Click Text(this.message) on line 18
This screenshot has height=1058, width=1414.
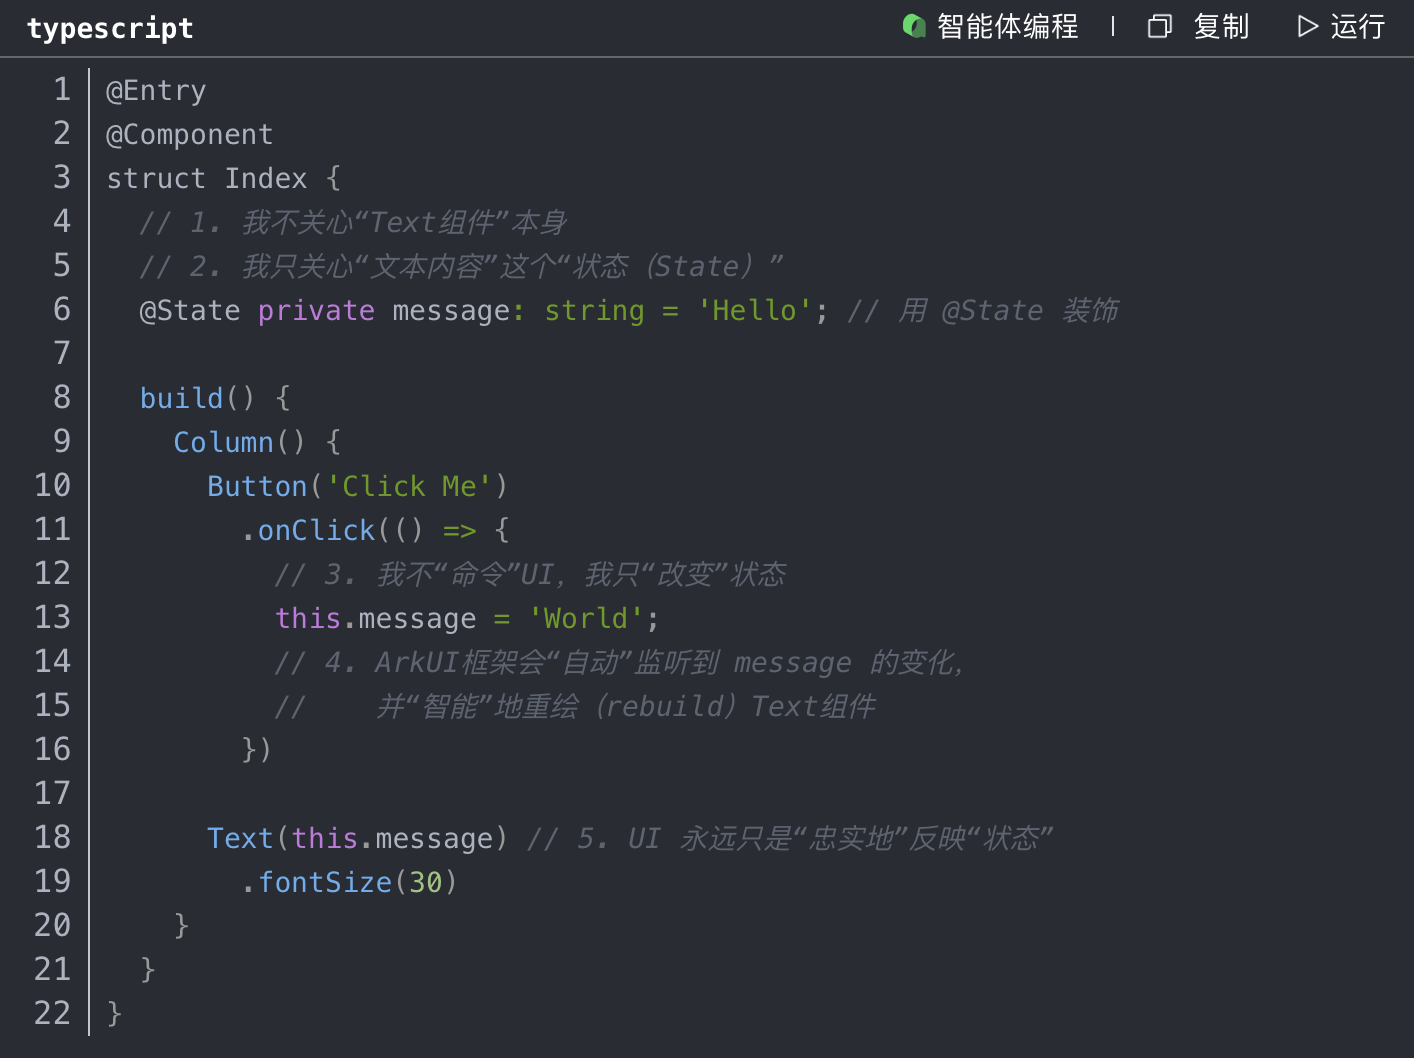355,837
